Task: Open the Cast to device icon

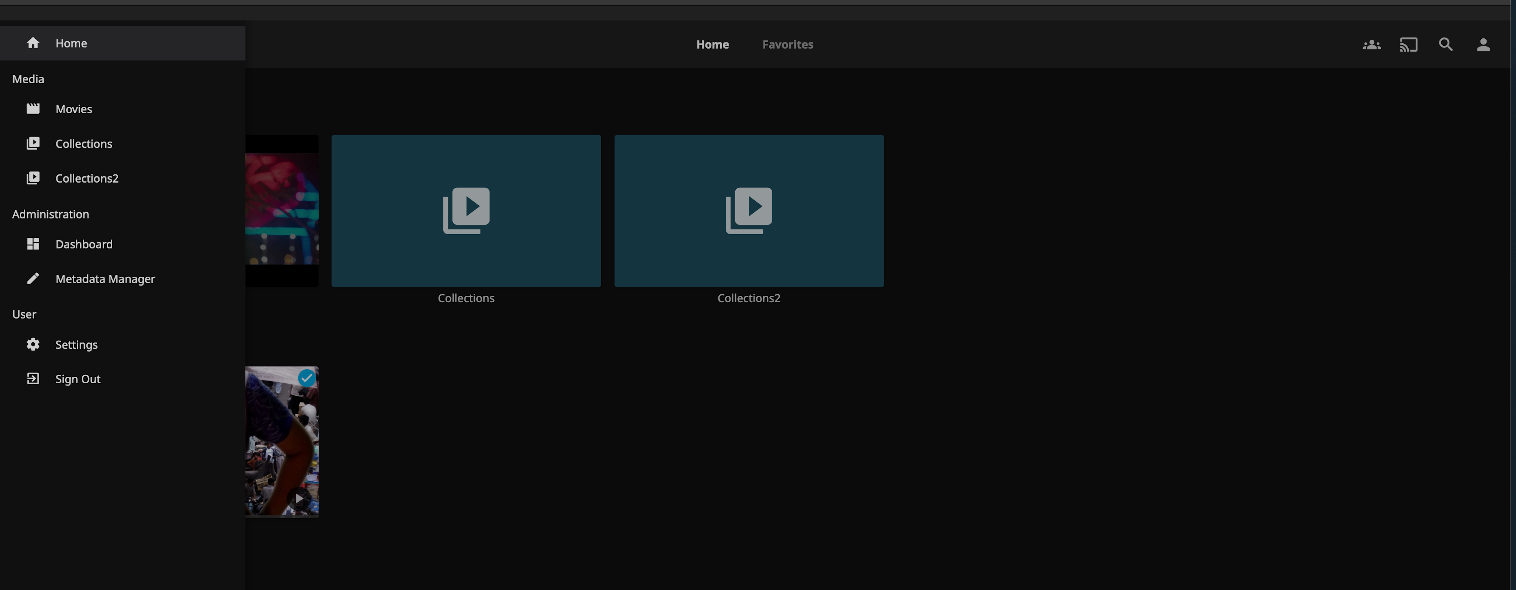Action: pyautogui.click(x=1409, y=44)
